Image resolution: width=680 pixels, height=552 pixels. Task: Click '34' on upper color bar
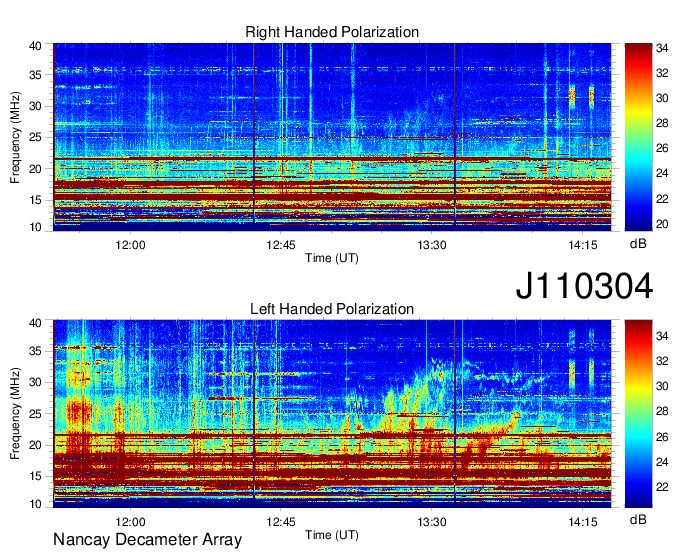(x=662, y=49)
